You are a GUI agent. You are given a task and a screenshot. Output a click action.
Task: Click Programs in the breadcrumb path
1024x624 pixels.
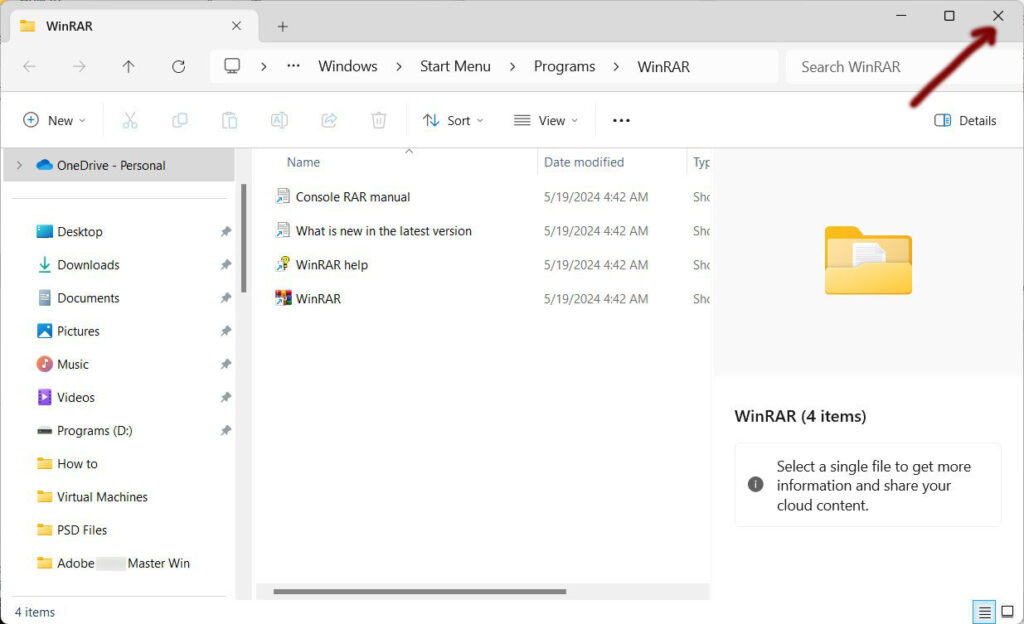coord(564,67)
